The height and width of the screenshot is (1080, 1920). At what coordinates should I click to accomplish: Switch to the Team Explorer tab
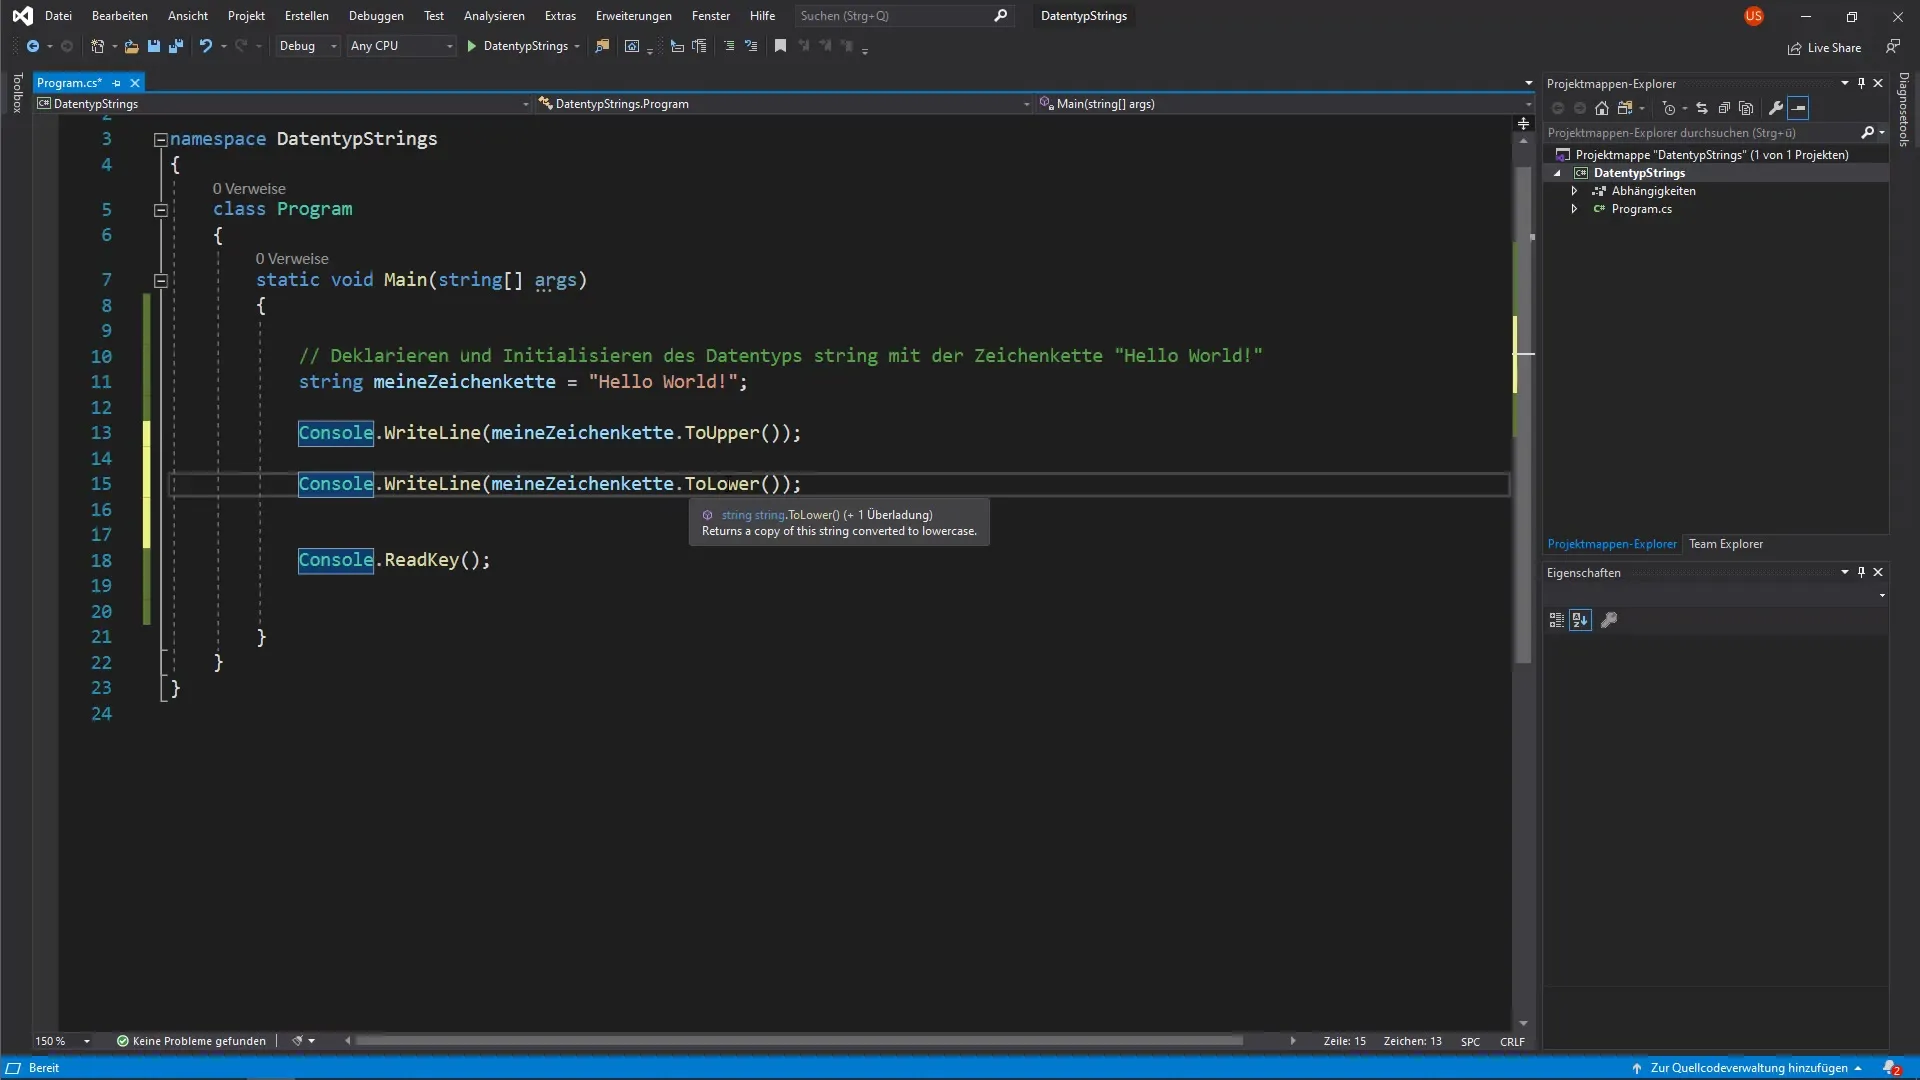(x=1726, y=544)
